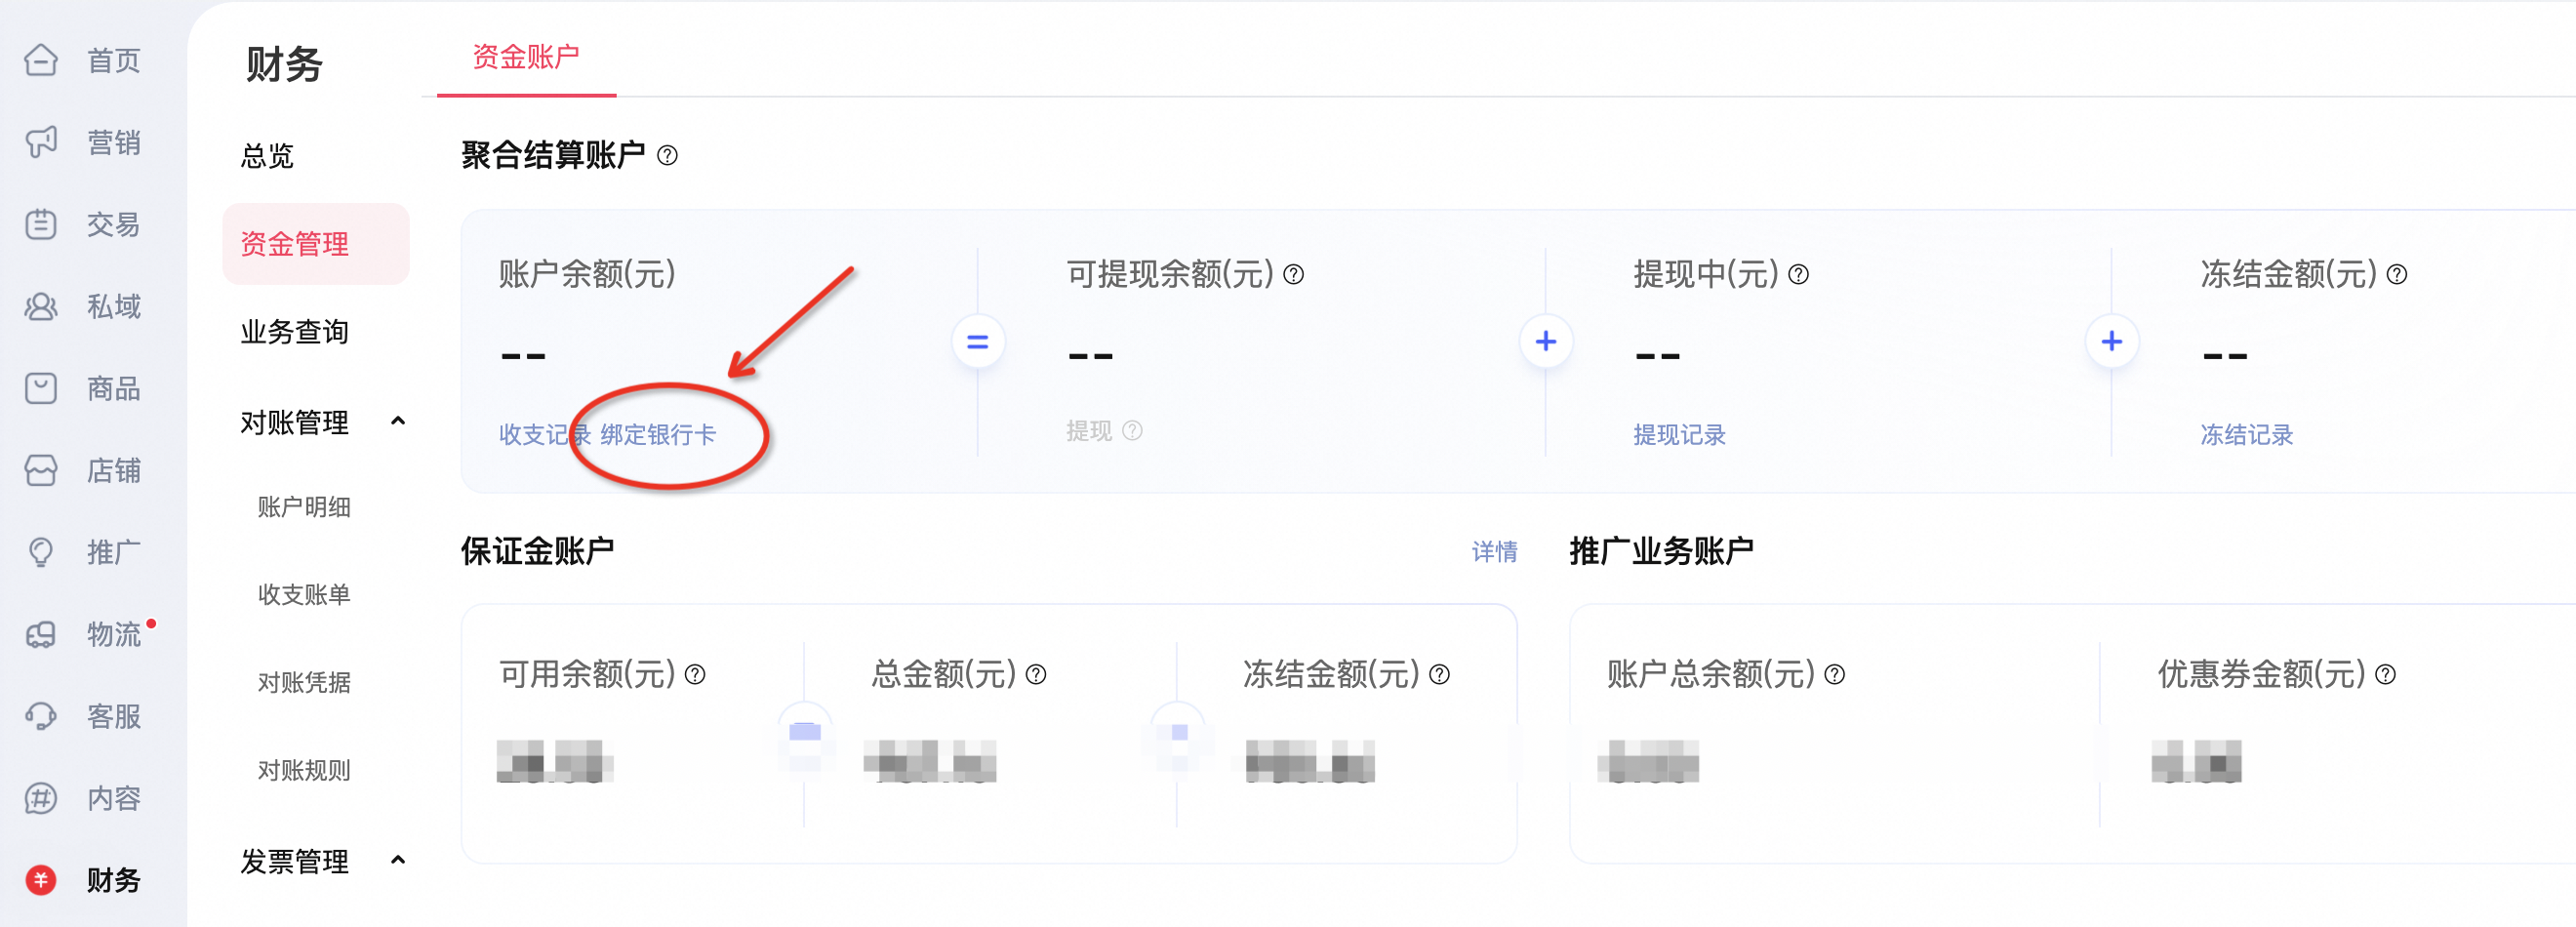Click the finance (财务) red yen icon

pos(41,880)
